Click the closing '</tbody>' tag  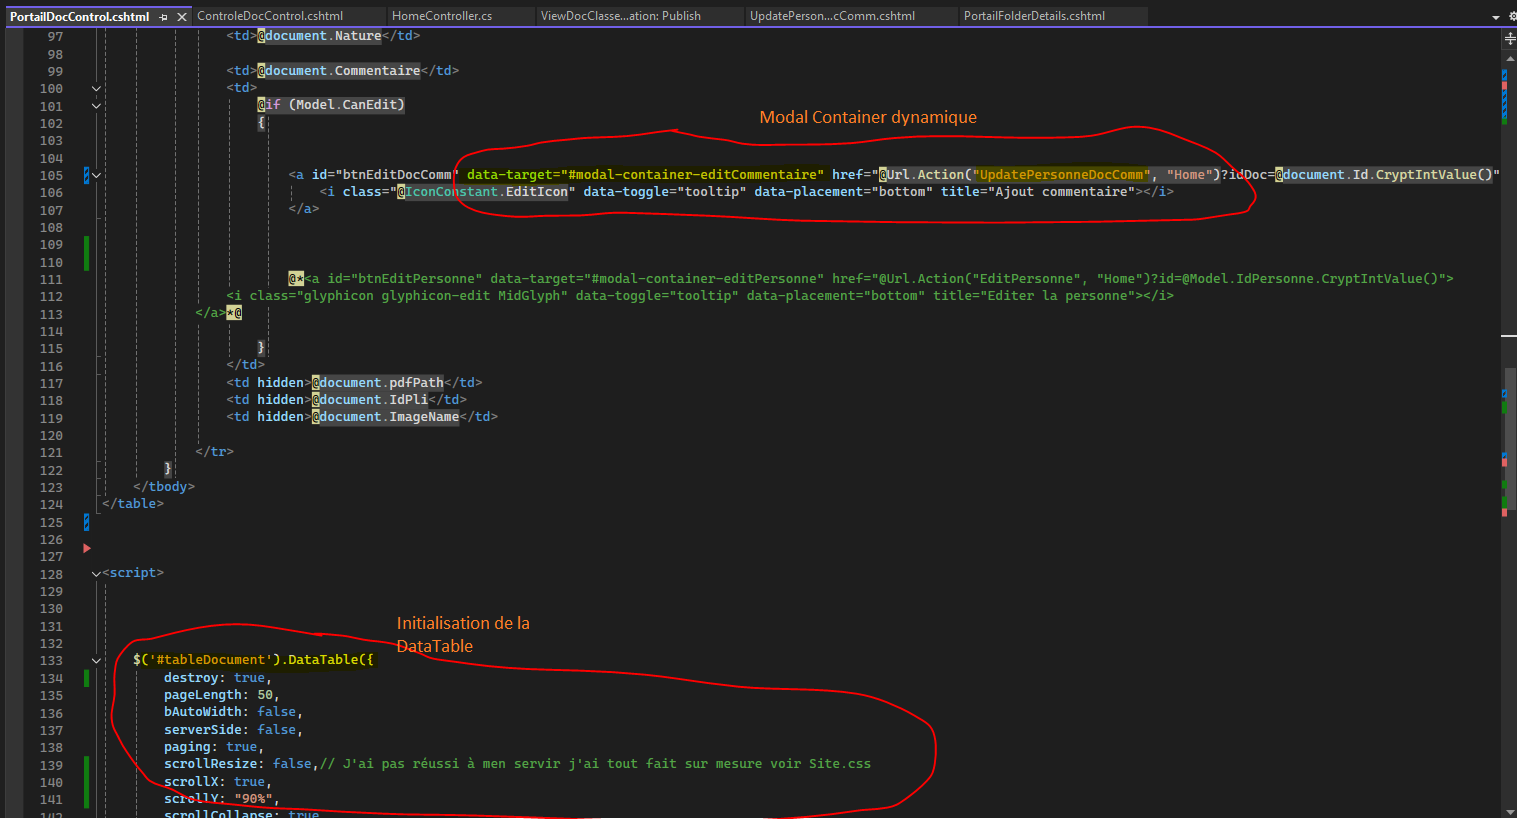164,487
